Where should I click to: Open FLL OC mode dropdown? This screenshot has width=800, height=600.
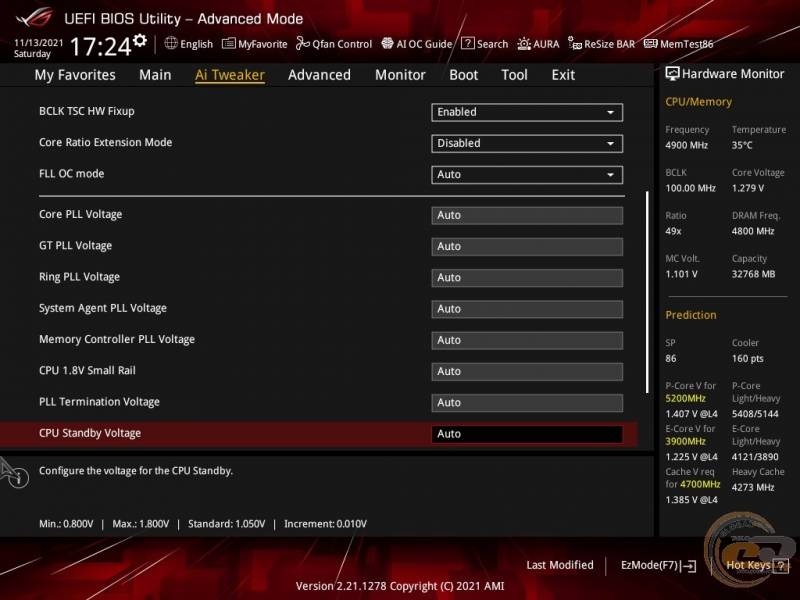527,174
